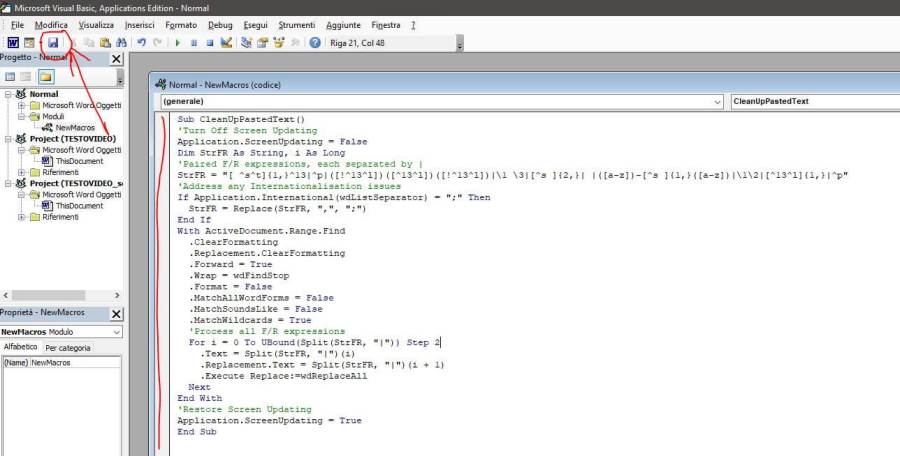Viewport: 900px width, 456px height.
Task: Click the Undo toolbar icon
Action: click(x=142, y=43)
